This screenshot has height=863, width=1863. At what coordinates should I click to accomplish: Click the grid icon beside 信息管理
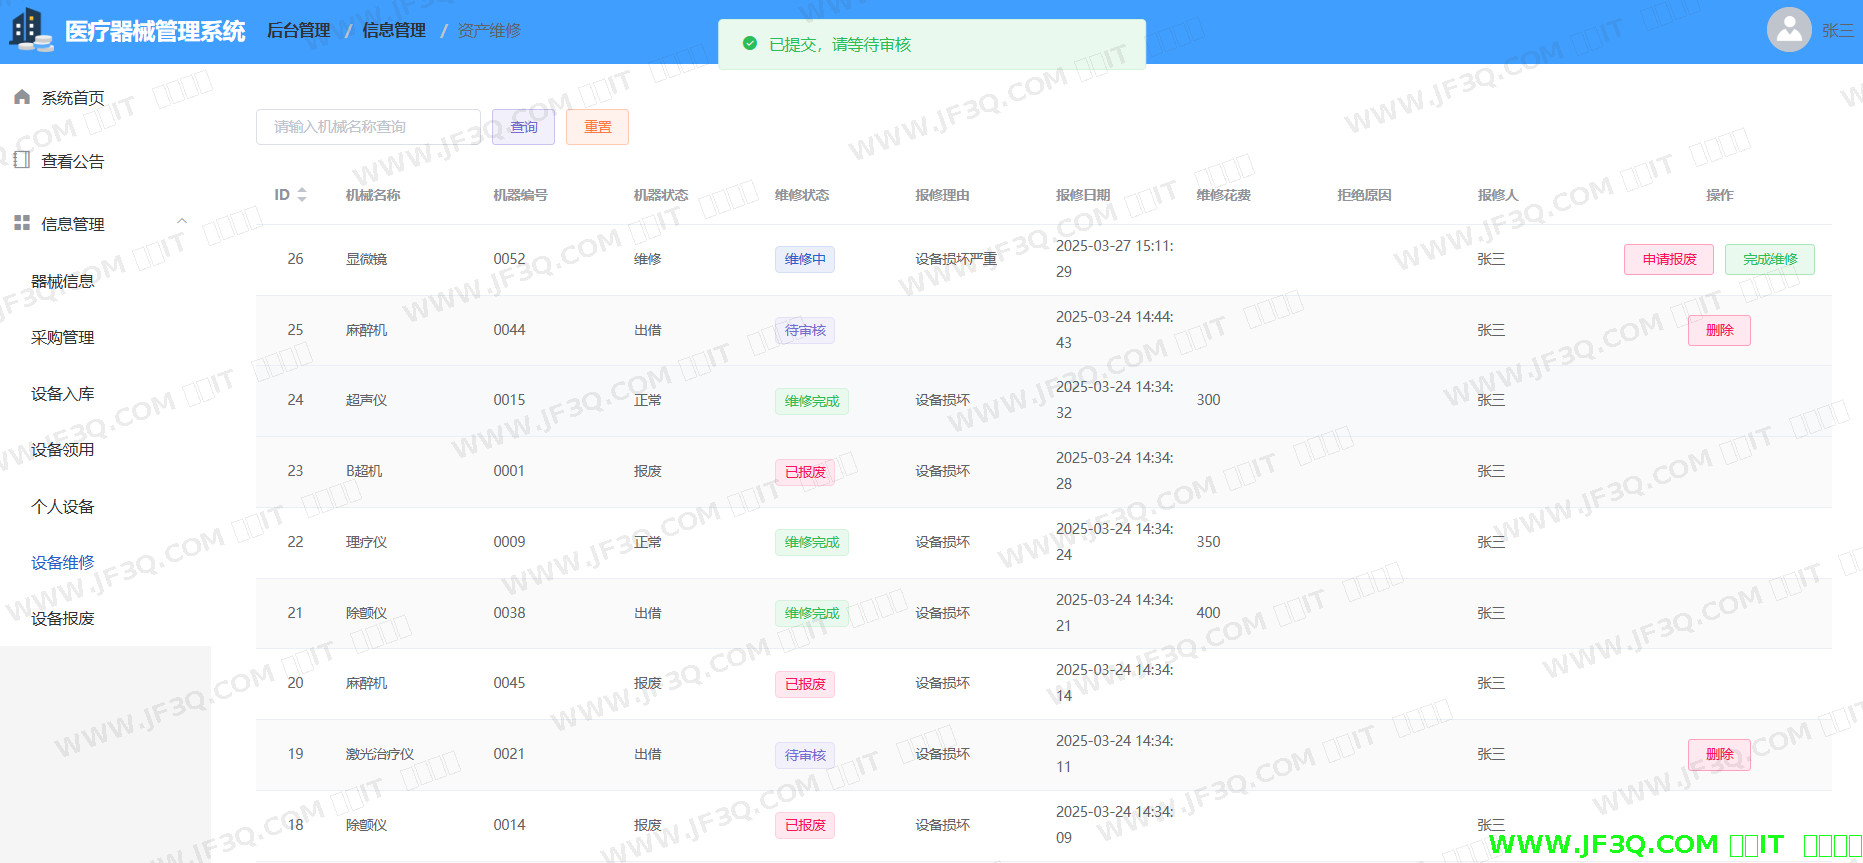click(x=22, y=223)
